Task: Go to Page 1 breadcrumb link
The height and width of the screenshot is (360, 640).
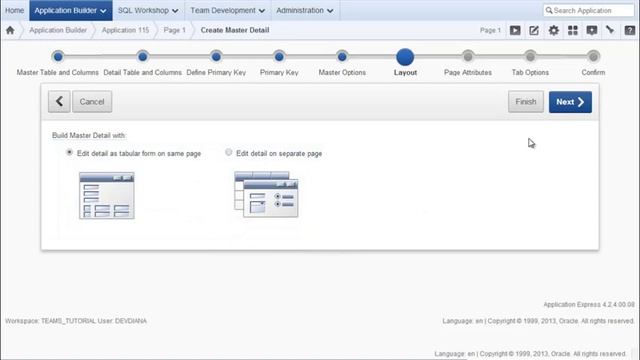Action: click(174, 30)
